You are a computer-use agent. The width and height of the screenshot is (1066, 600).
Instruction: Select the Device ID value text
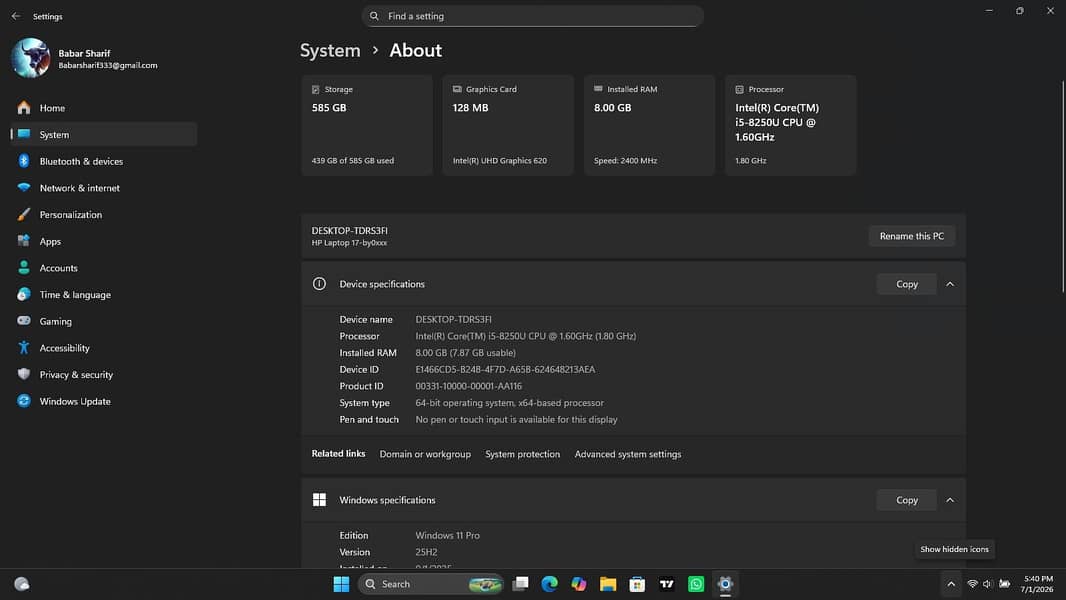[505, 370]
